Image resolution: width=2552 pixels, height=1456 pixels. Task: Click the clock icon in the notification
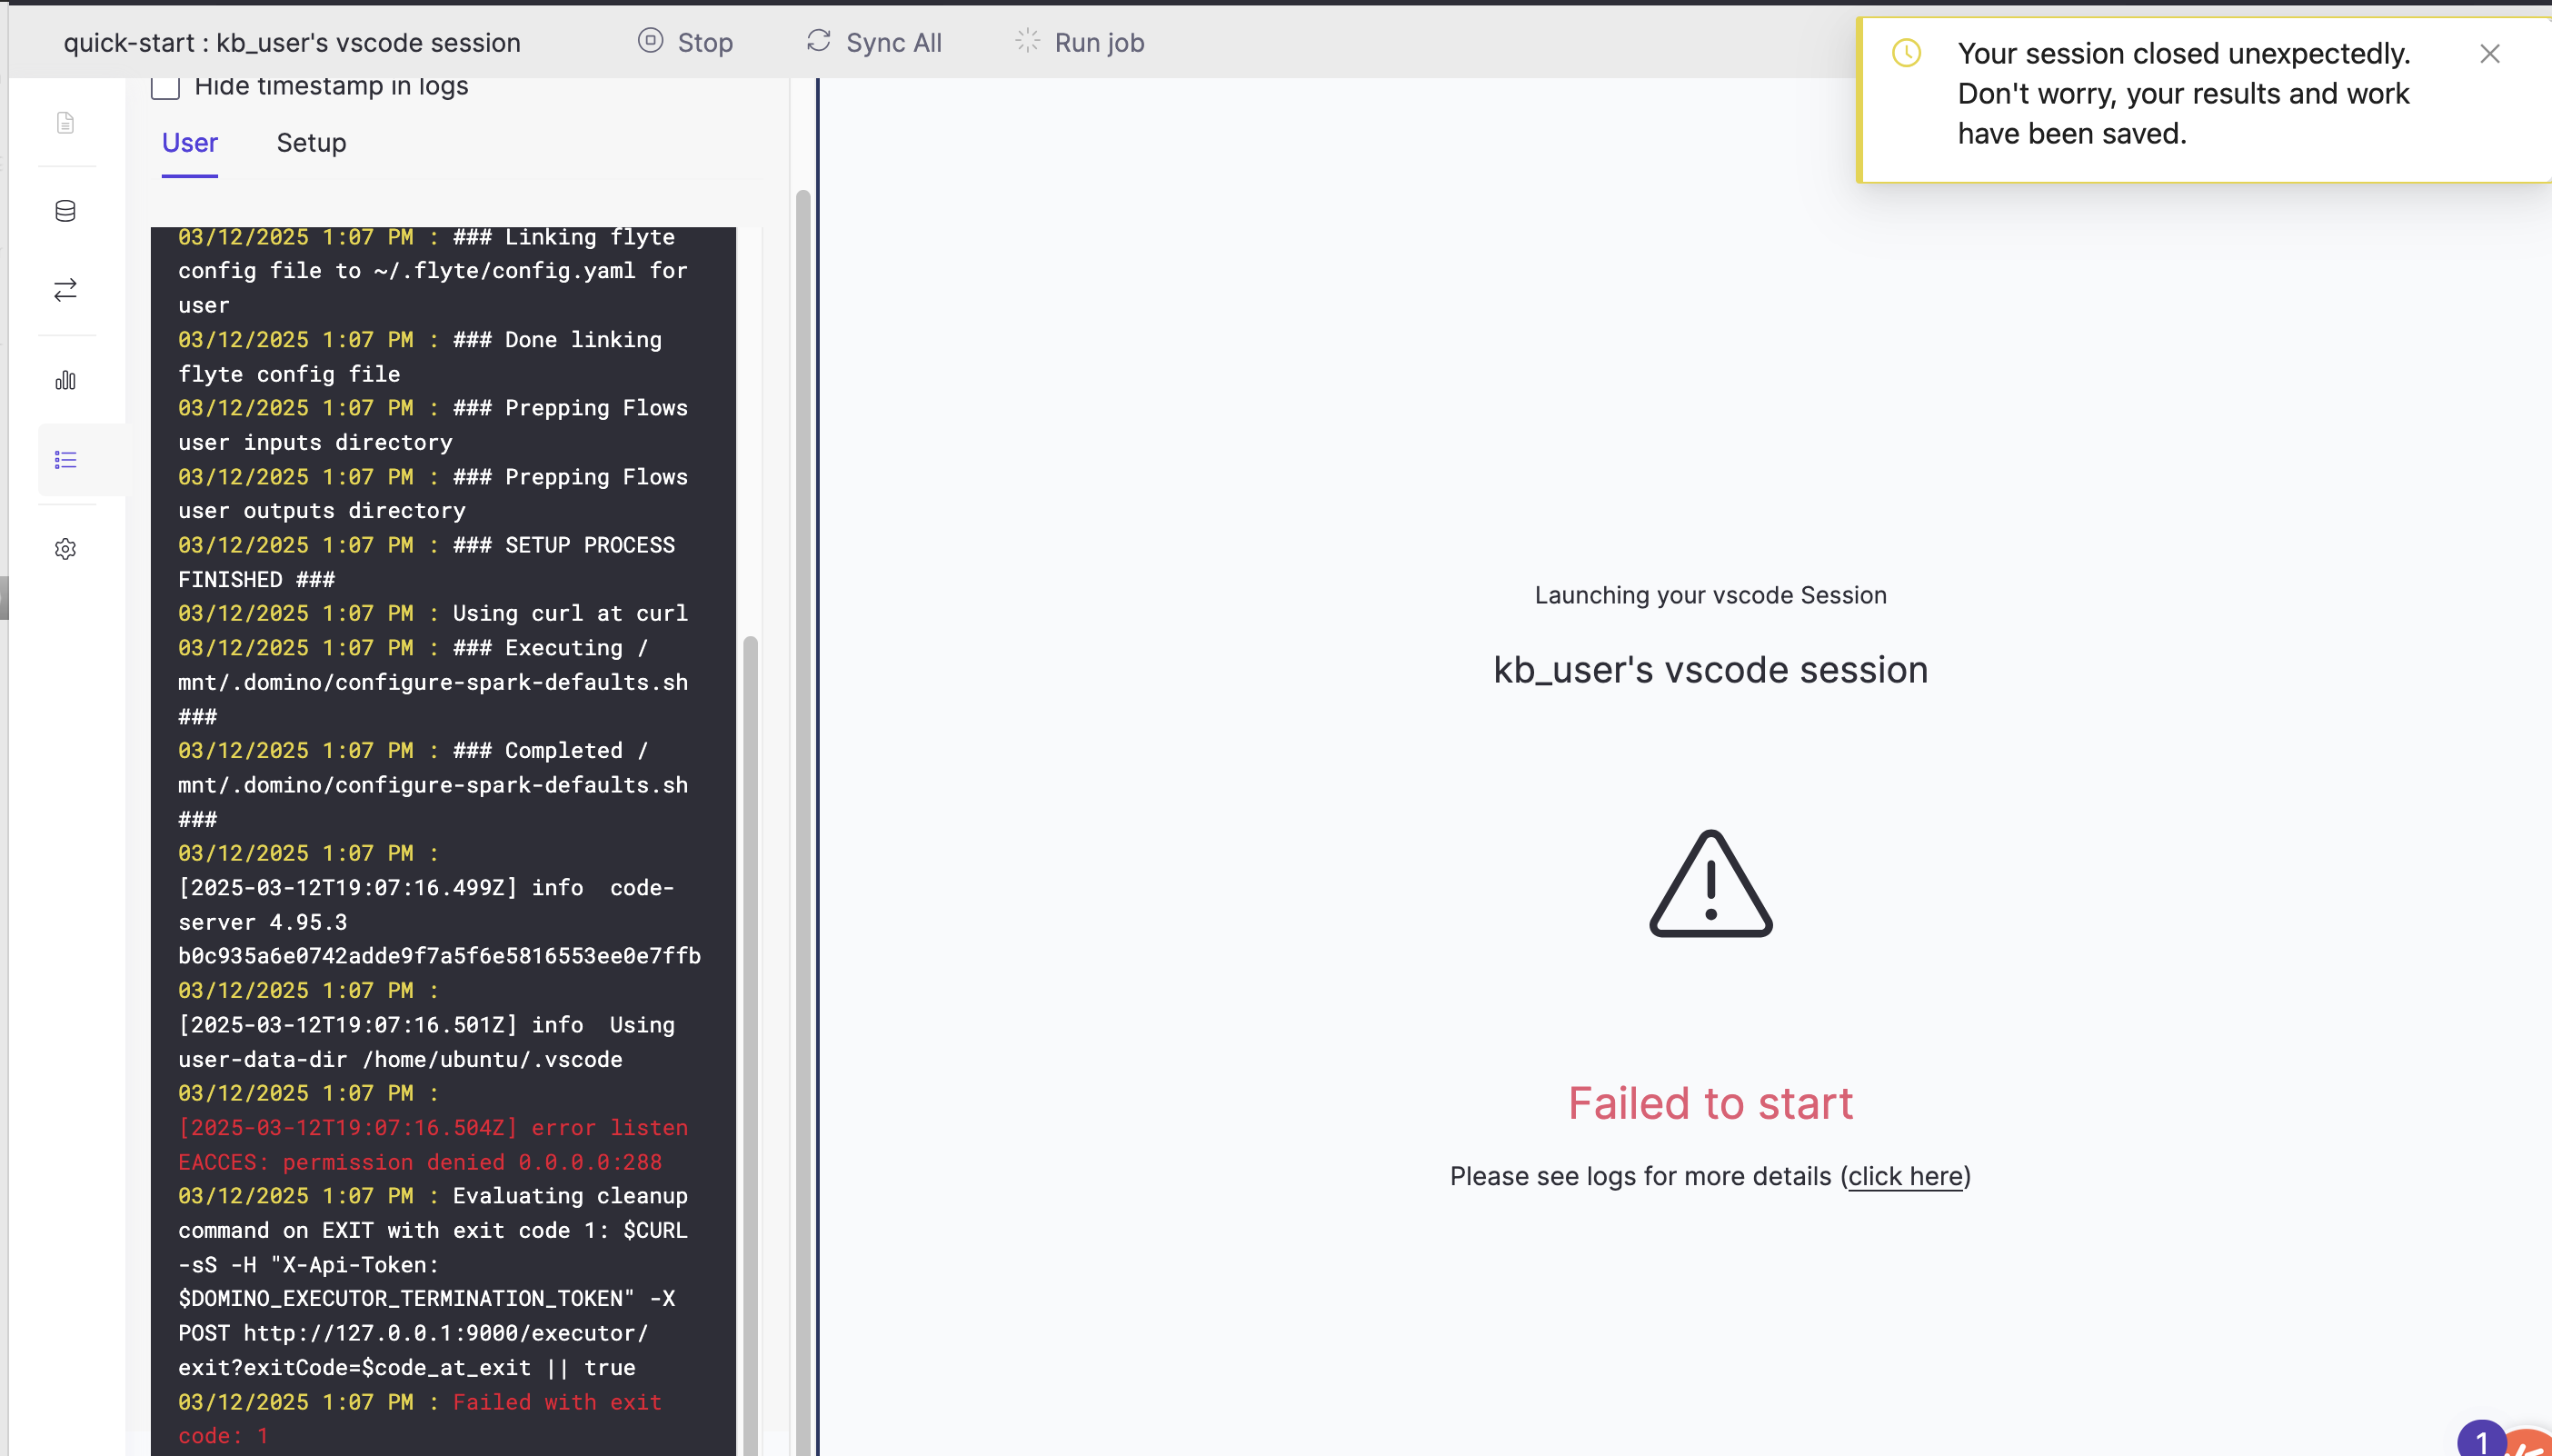pyautogui.click(x=1906, y=53)
